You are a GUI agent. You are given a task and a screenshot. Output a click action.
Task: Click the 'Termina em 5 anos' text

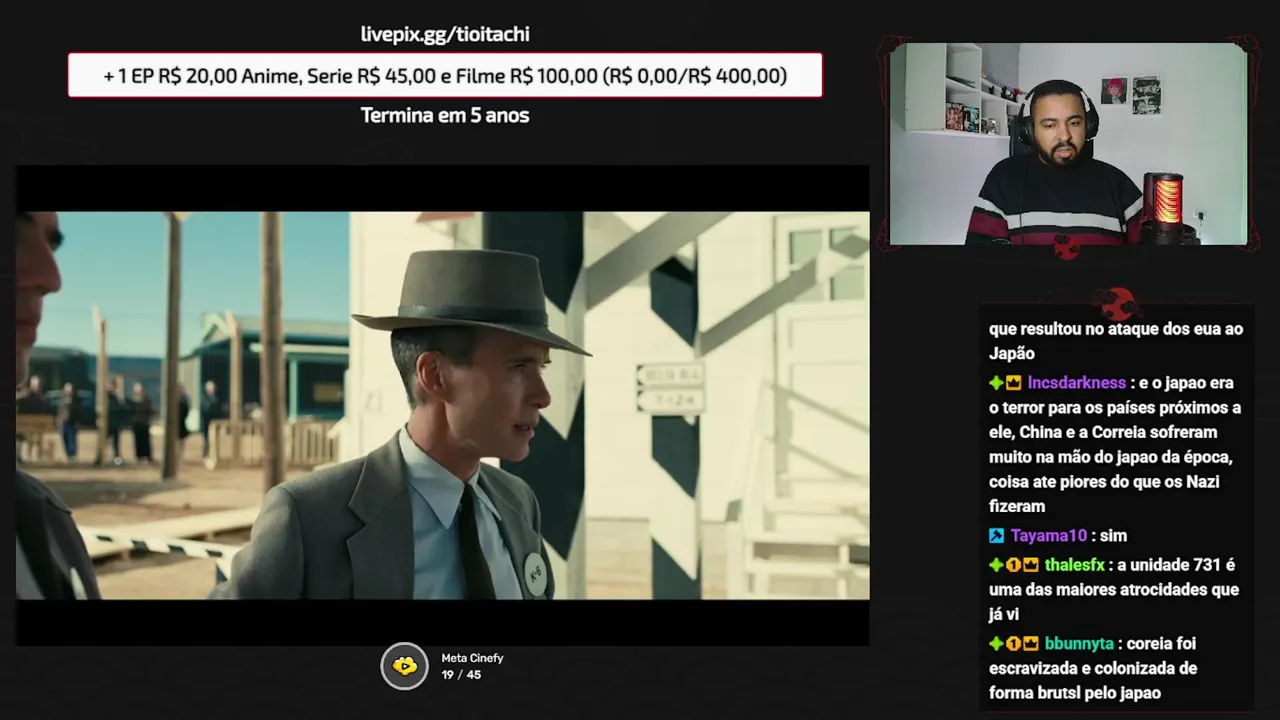pos(445,115)
